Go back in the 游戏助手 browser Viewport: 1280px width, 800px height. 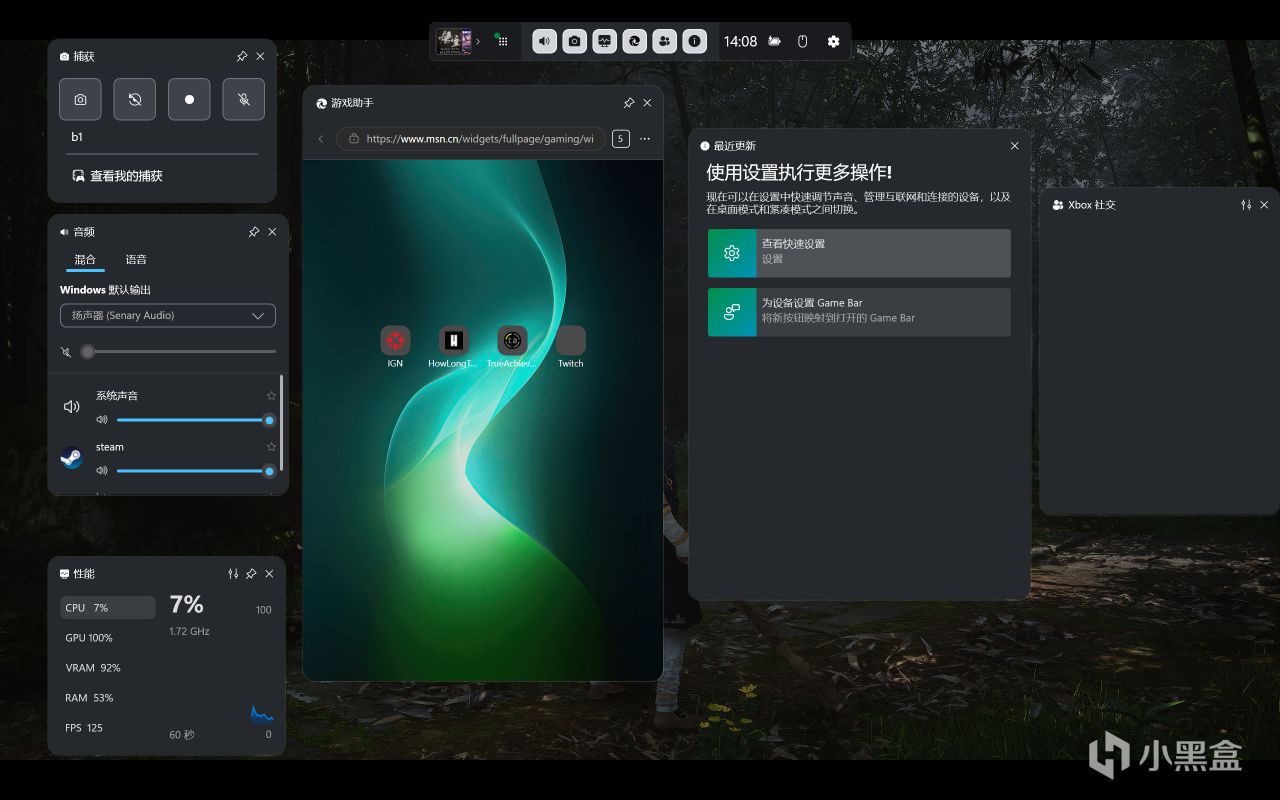[321, 139]
